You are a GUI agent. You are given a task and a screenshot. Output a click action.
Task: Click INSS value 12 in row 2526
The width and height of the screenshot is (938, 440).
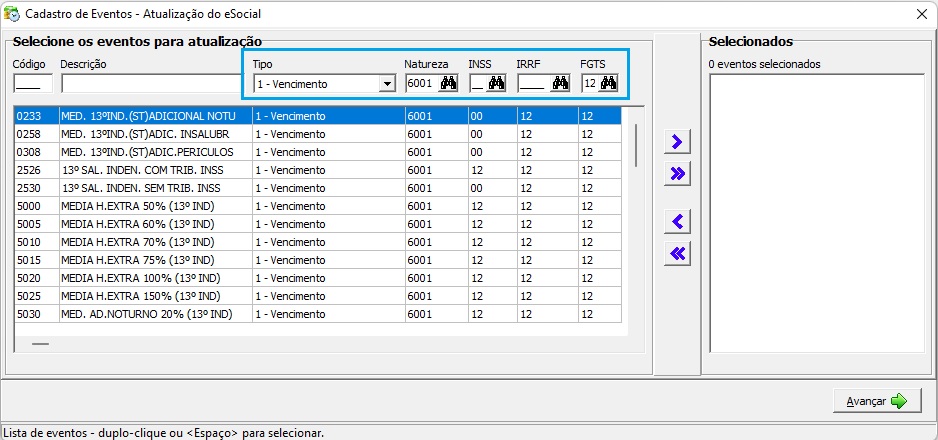493,170
